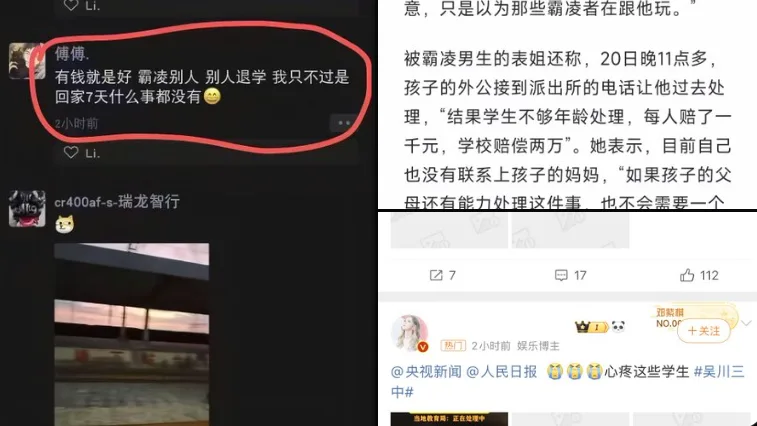Tap the panda badge icon
Screen dimensions: 757x426
(x=618, y=327)
